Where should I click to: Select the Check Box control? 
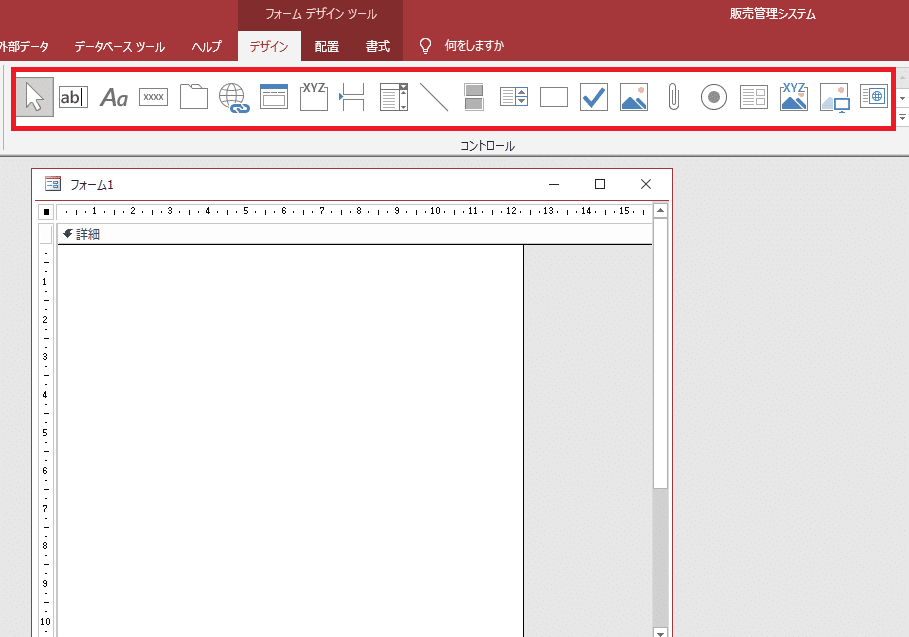click(x=594, y=97)
